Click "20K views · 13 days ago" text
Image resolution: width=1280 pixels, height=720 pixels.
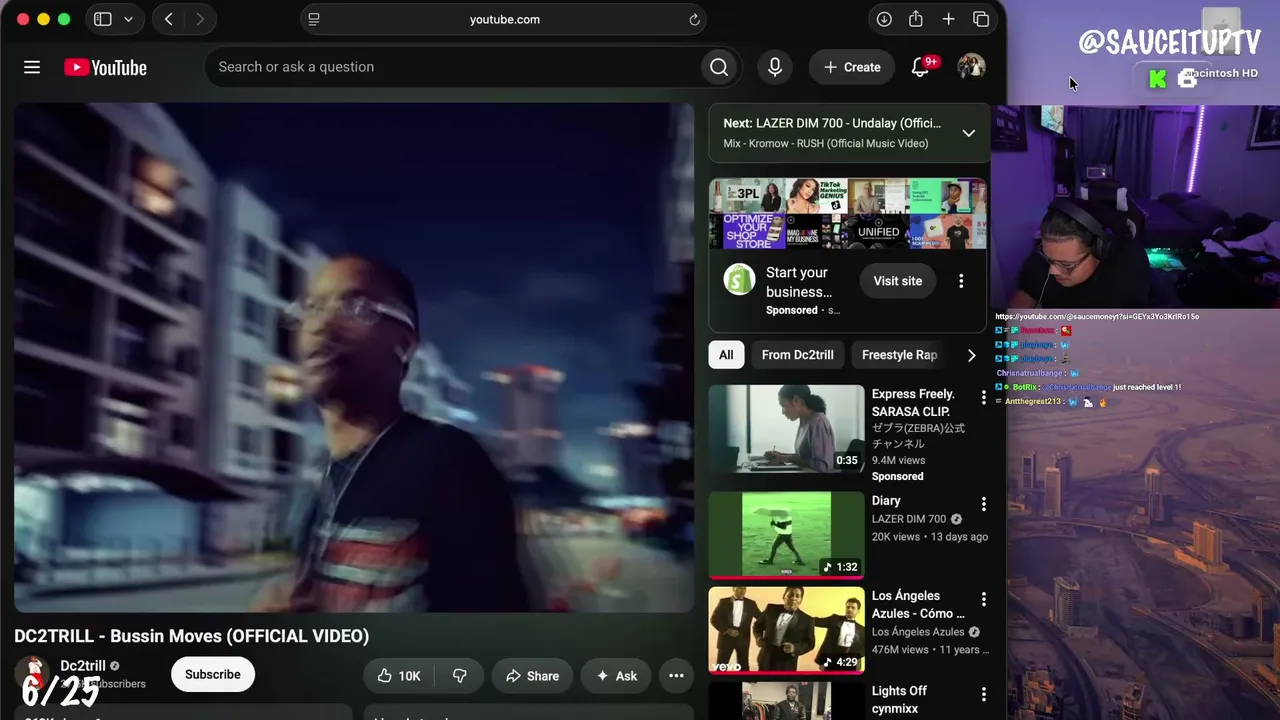(x=930, y=537)
